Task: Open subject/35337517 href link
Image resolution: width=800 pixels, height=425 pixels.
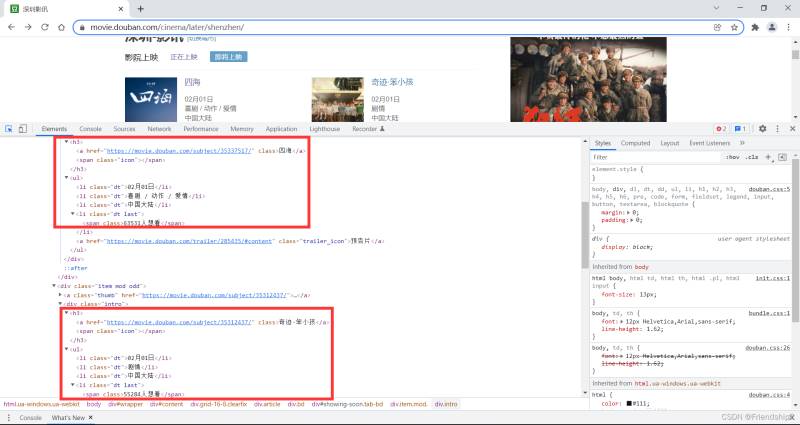Action: click(180, 151)
